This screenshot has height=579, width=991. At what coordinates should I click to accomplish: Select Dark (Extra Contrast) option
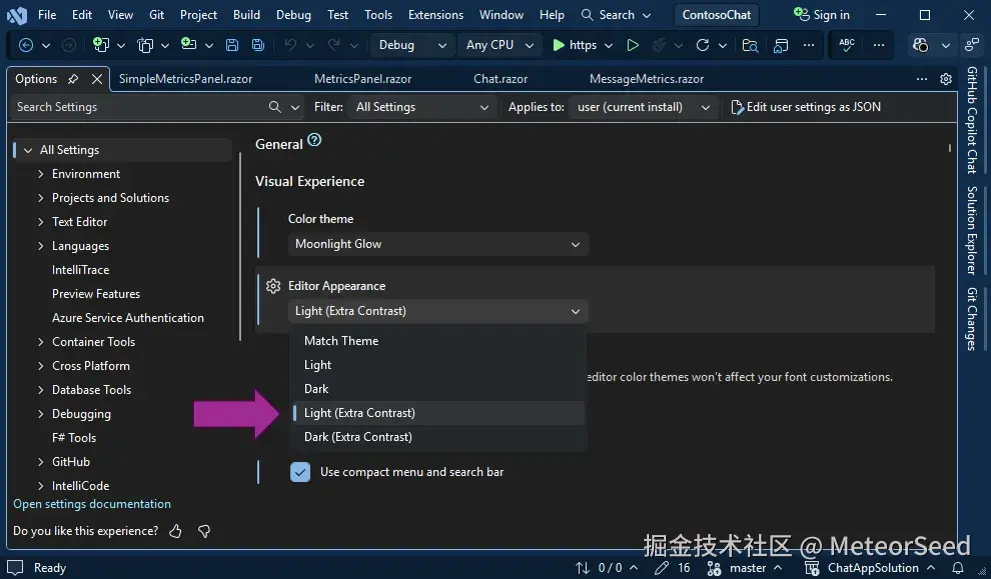click(438, 437)
